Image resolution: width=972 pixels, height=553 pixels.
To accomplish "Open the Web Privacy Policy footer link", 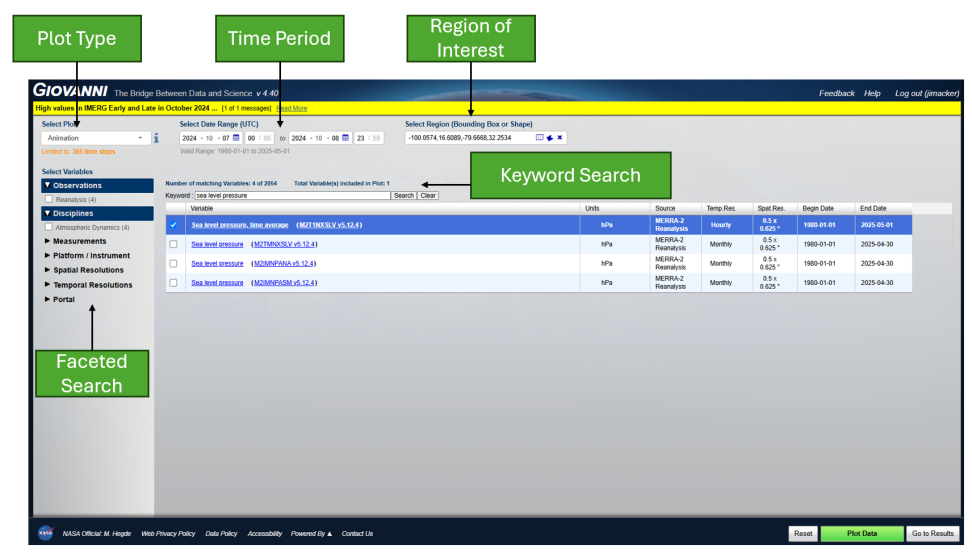I will (x=168, y=534).
